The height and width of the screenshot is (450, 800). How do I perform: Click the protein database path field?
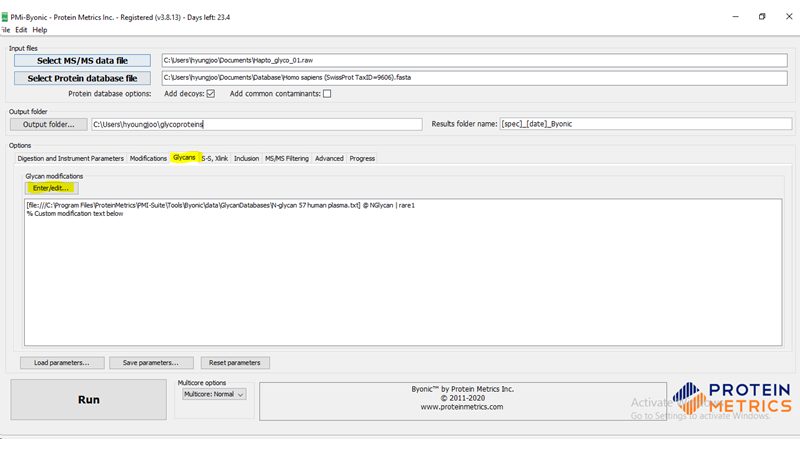(x=474, y=78)
